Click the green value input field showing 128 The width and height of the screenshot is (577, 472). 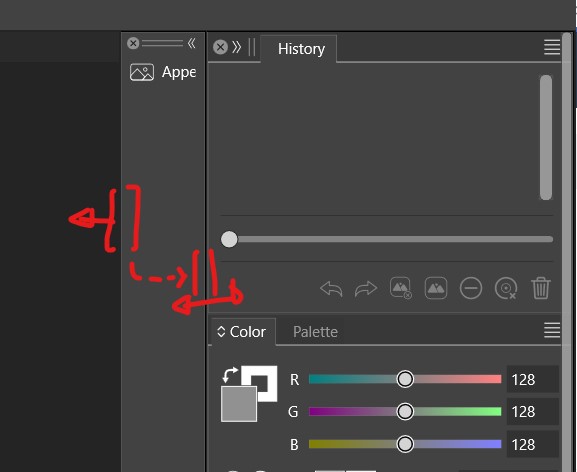(532, 412)
